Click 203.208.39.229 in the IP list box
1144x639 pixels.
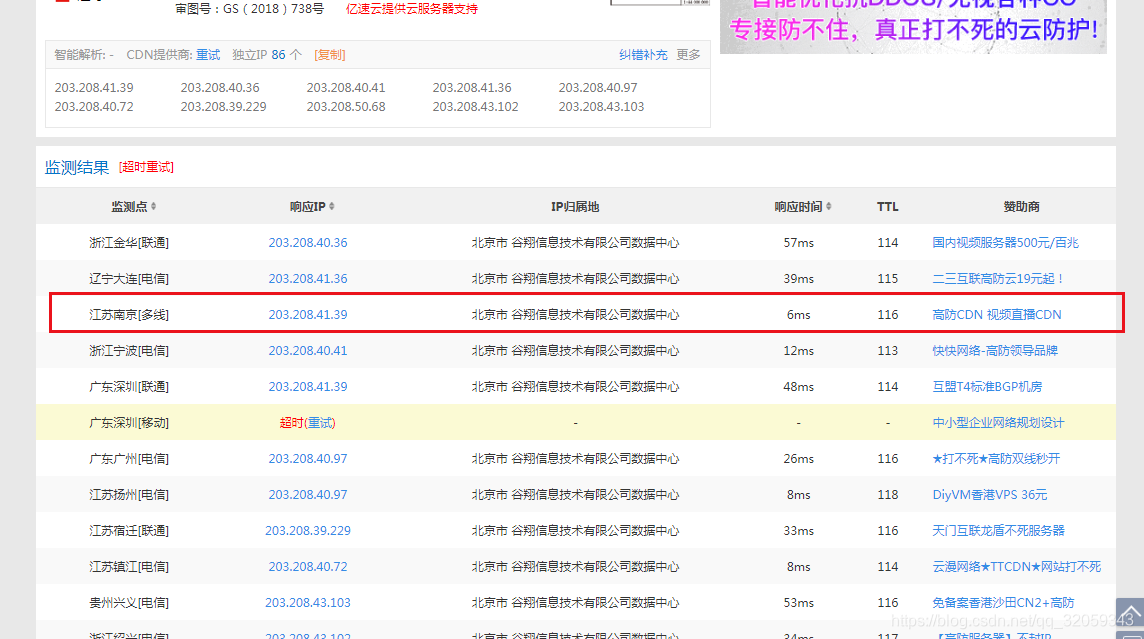click(x=223, y=106)
